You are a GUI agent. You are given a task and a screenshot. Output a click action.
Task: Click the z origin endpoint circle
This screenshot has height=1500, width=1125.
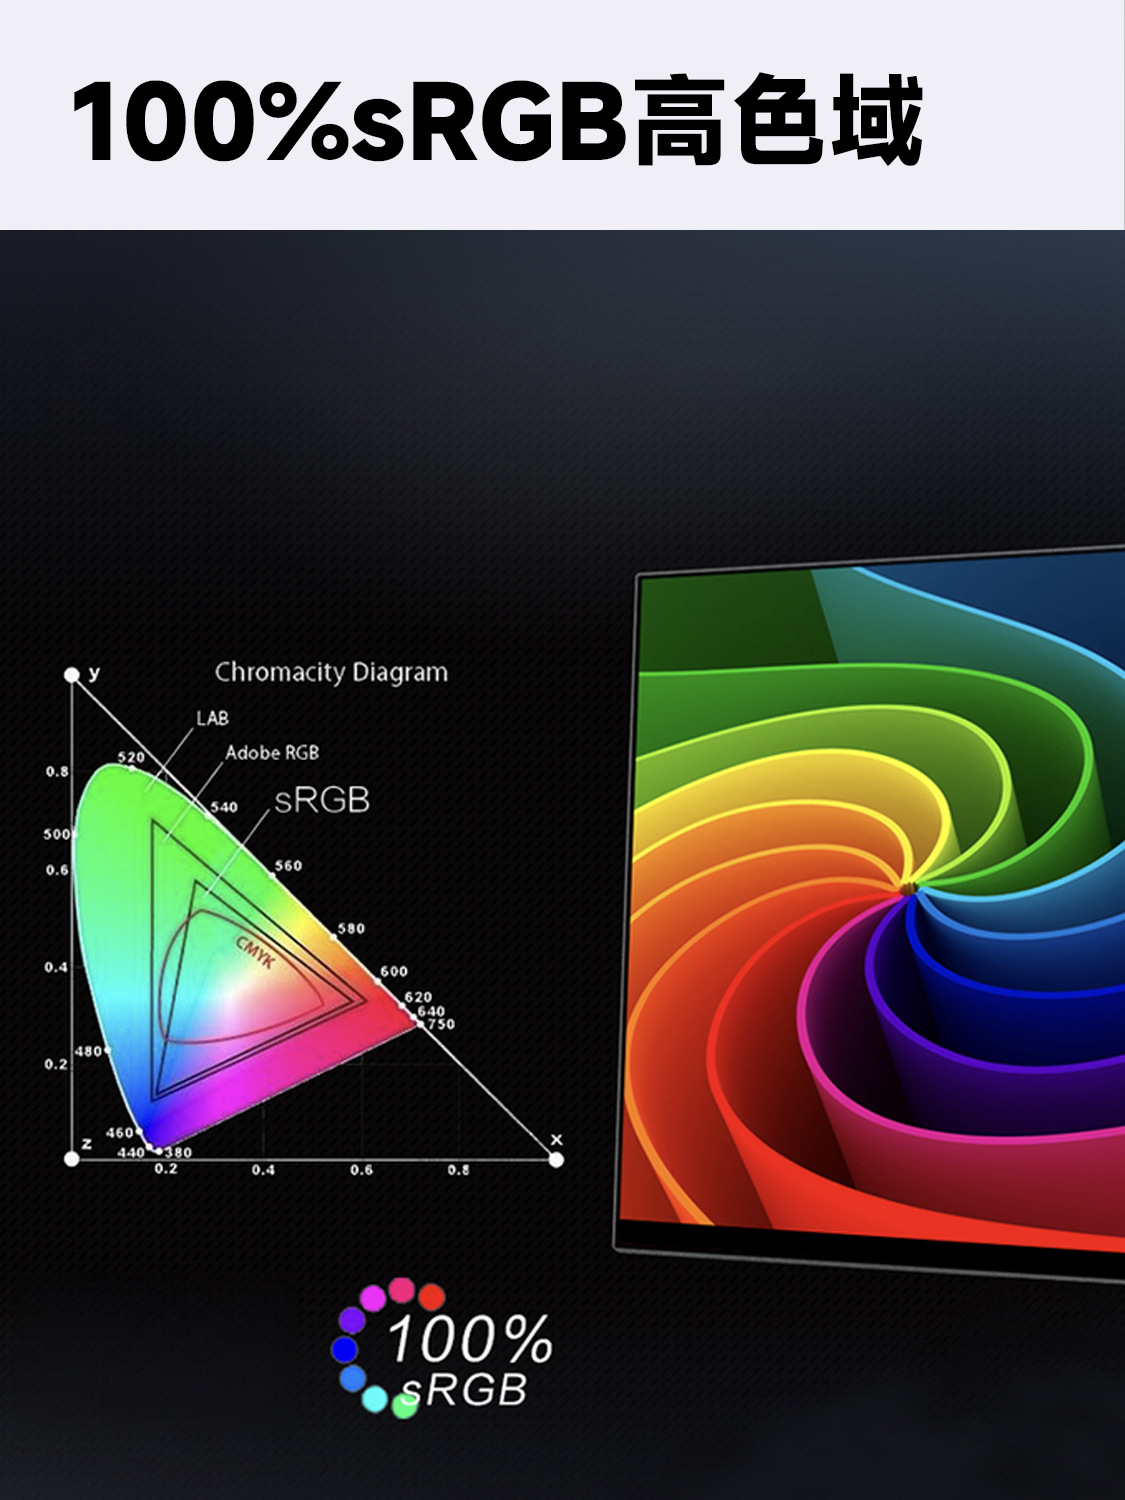71,1159
